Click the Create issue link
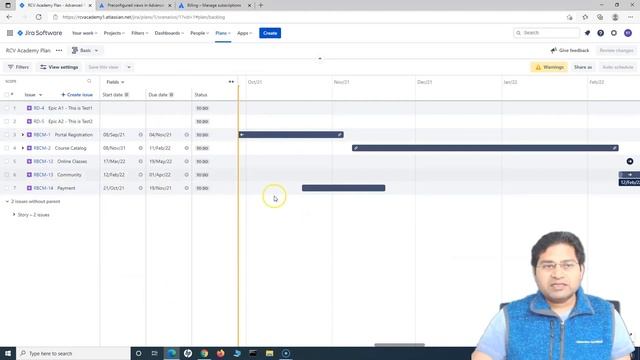This screenshot has height=360, width=640. click(x=77, y=95)
